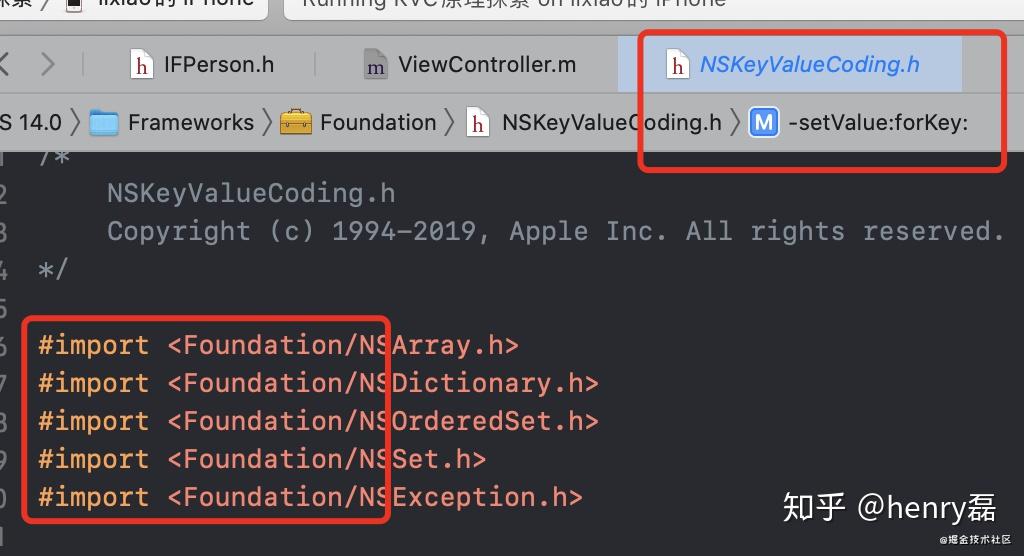
Task: Open the Foundation jump bar menu
Action: click(x=377, y=122)
